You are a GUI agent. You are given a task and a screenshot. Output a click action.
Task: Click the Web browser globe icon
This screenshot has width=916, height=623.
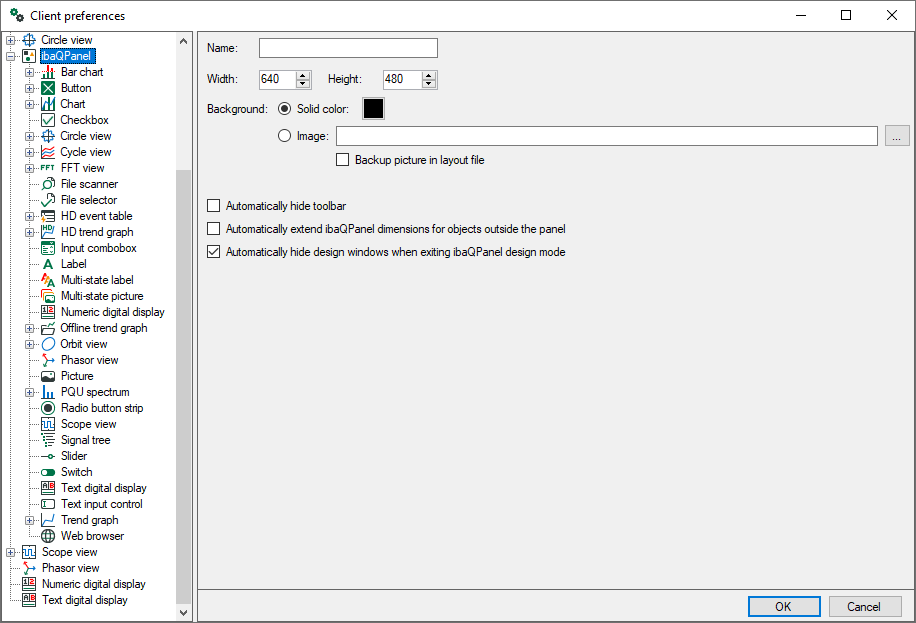click(48, 536)
